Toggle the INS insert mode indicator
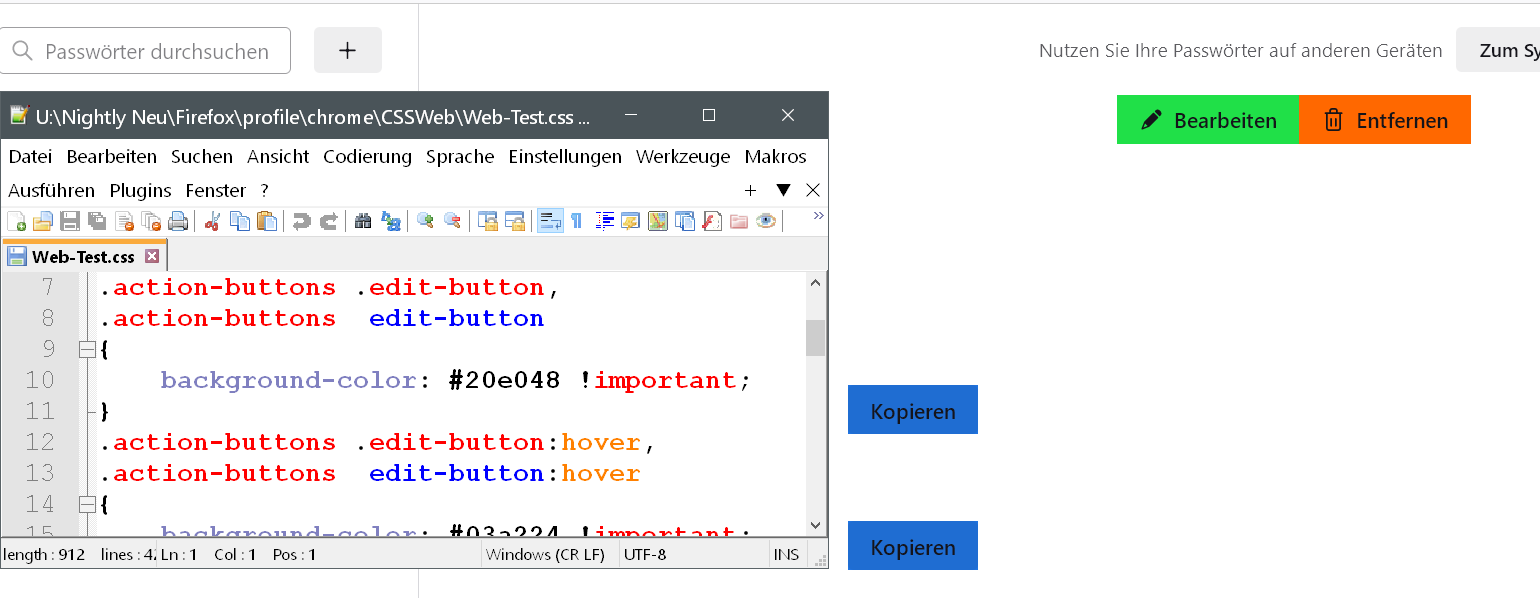The image size is (1540, 598). pyautogui.click(x=786, y=554)
